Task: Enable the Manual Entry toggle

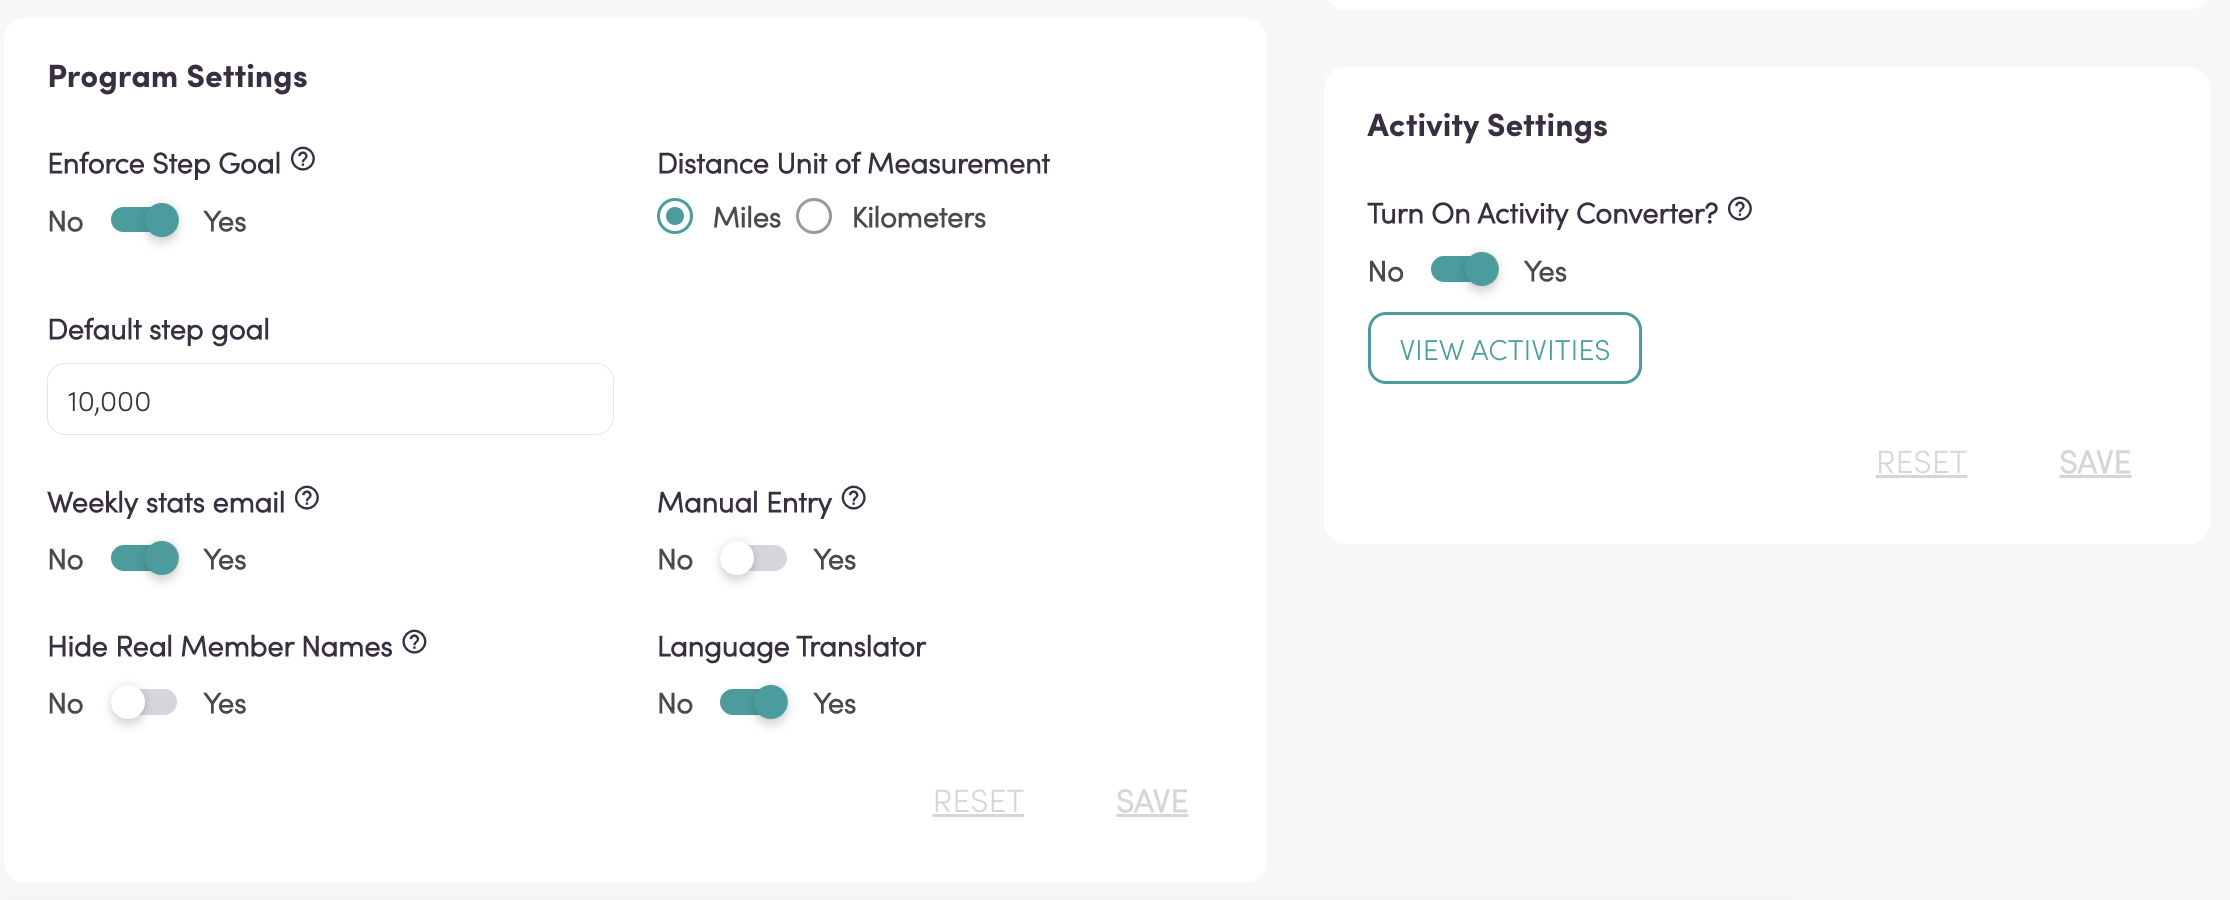Action: [753, 558]
